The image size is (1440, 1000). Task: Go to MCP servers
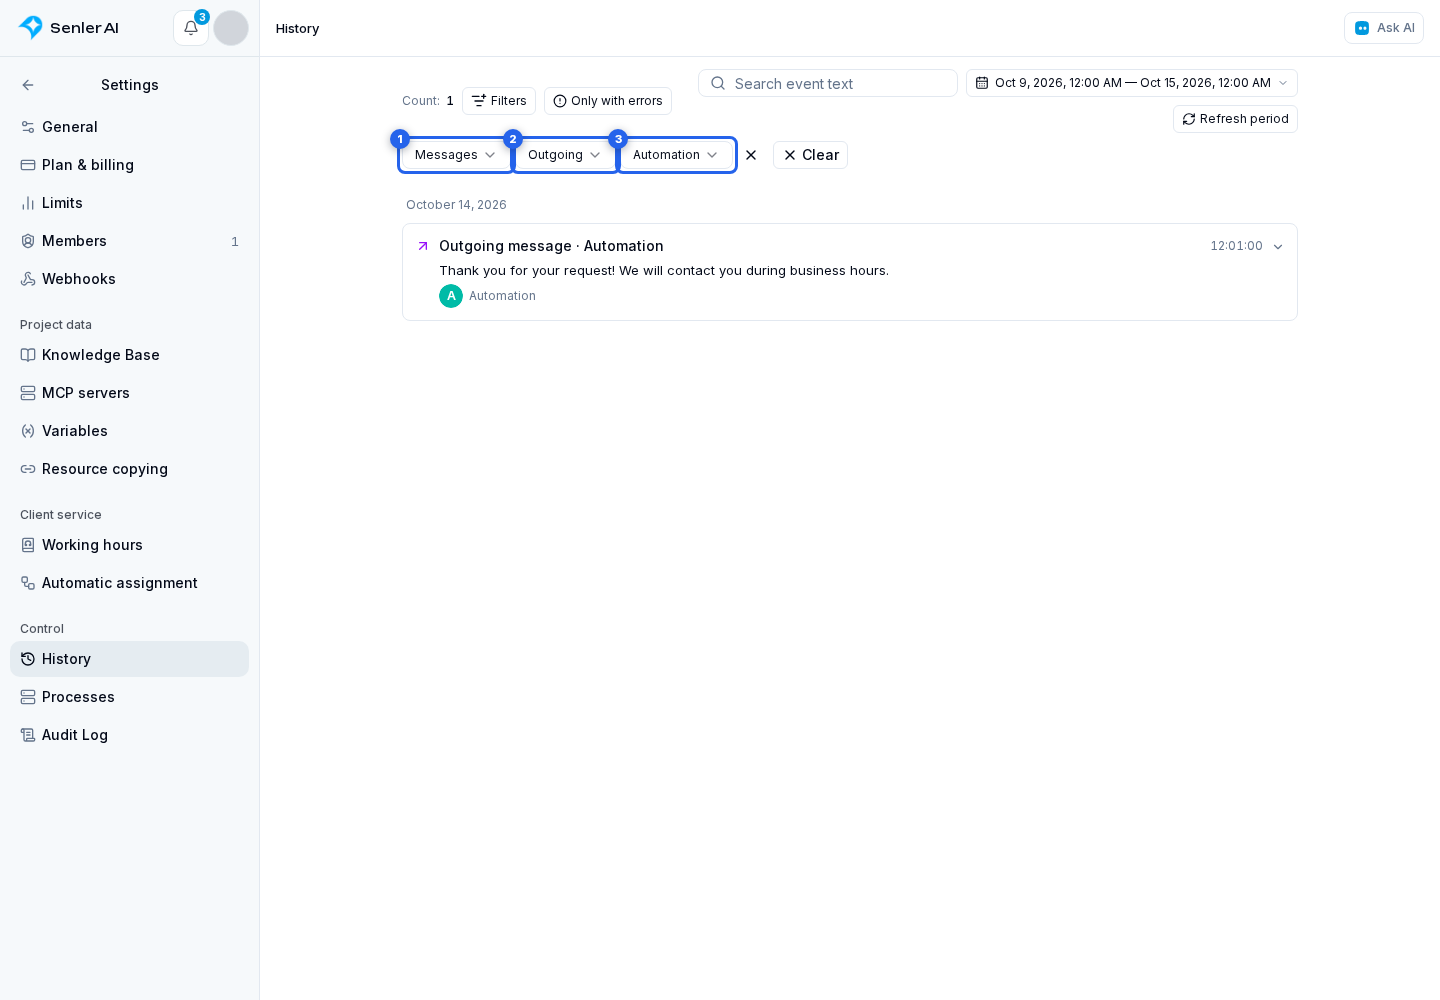click(x=130, y=393)
